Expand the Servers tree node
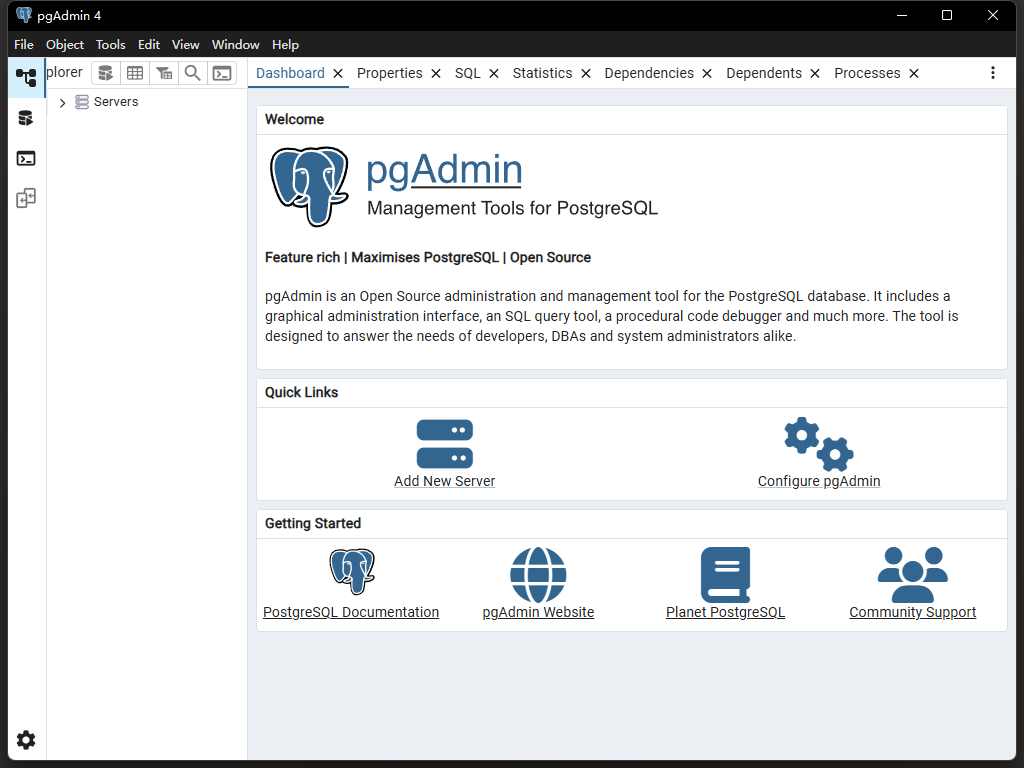 point(63,103)
